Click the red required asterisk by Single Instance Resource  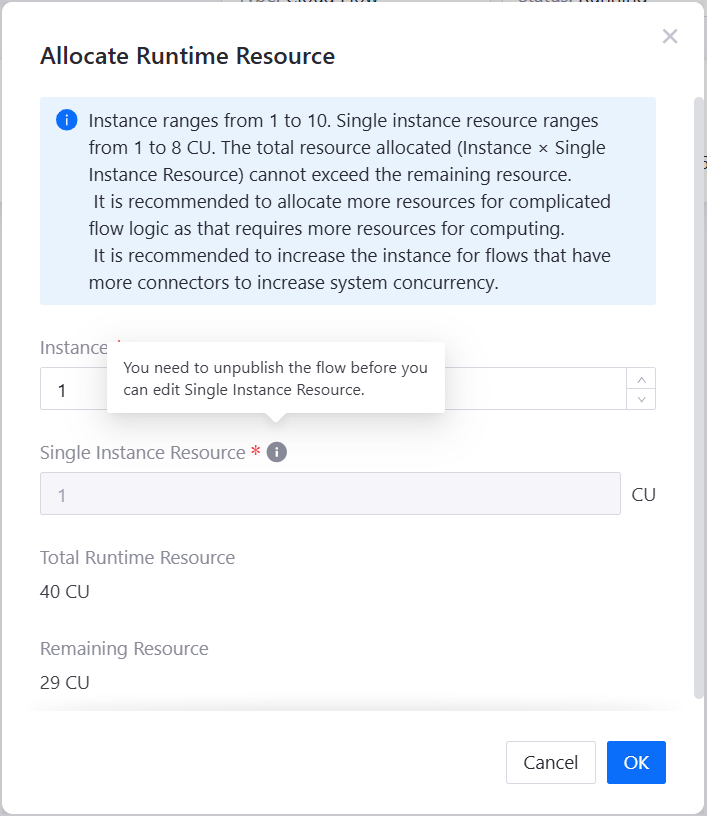[x=256, y=453]
